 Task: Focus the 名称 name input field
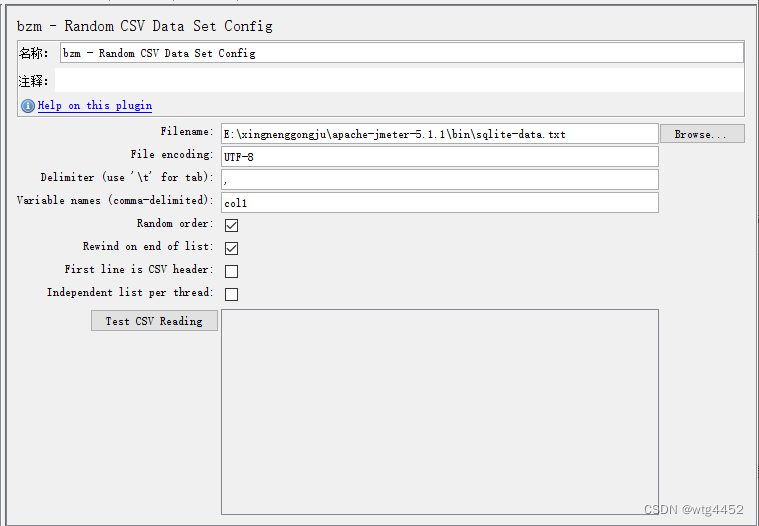click(402, 53)
